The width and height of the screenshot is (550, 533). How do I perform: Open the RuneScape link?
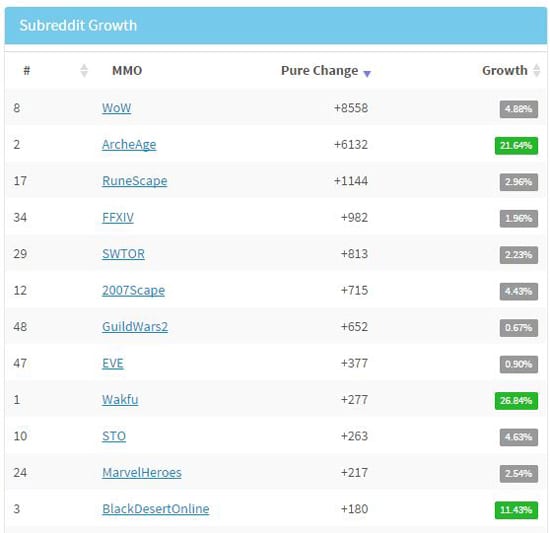point(135,181)
